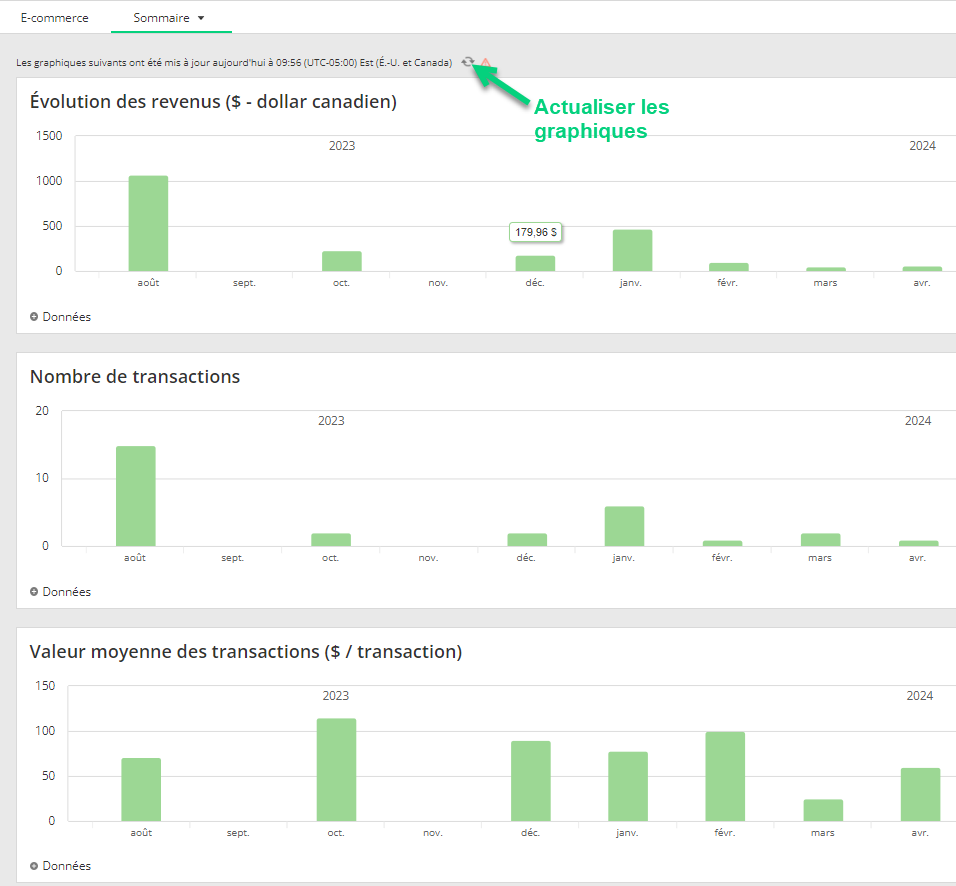Open the E-commerce tab
This screenshot has width=956, height=886.
(55, 18)
